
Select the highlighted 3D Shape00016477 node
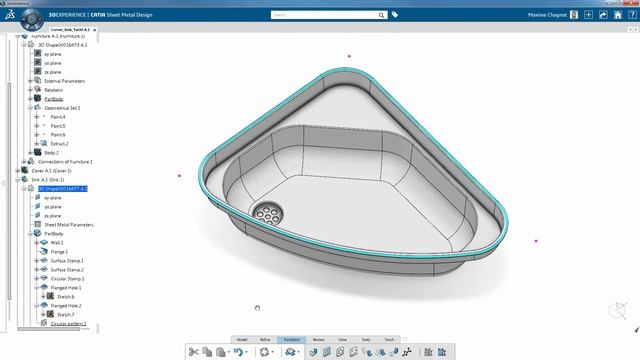point(63,189)
